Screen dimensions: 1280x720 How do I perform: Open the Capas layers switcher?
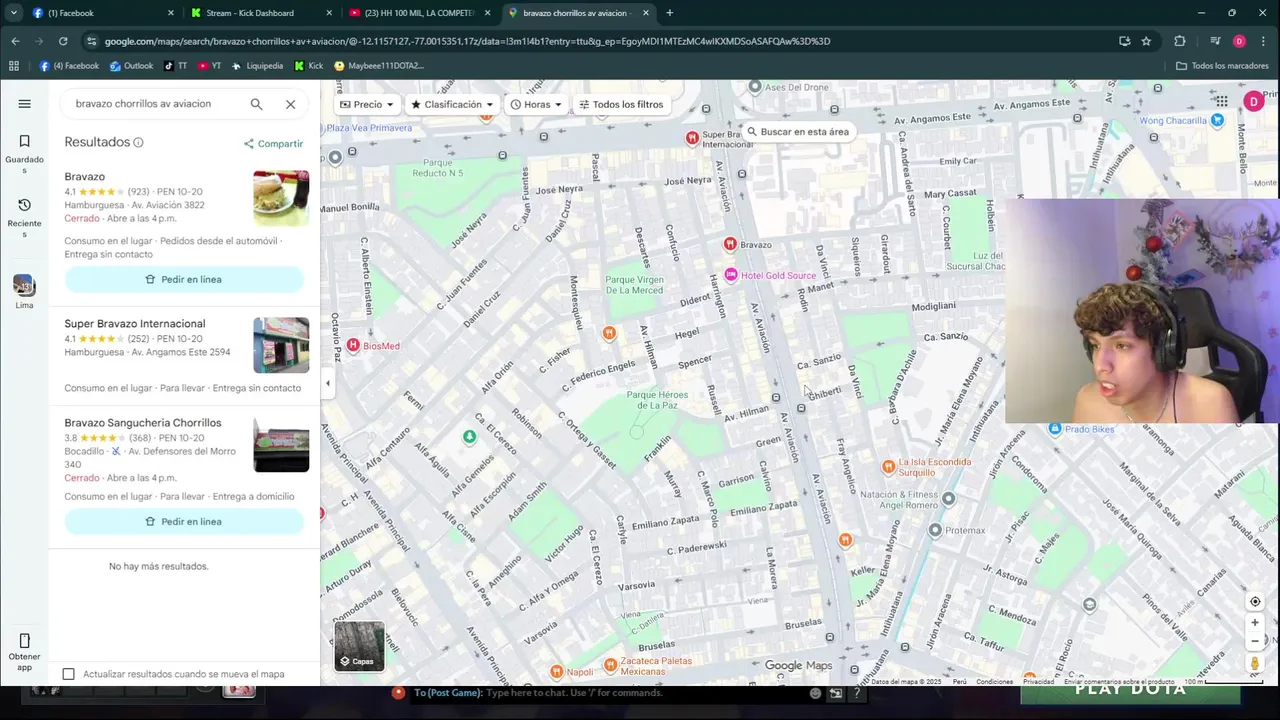[x=359, y=646]
